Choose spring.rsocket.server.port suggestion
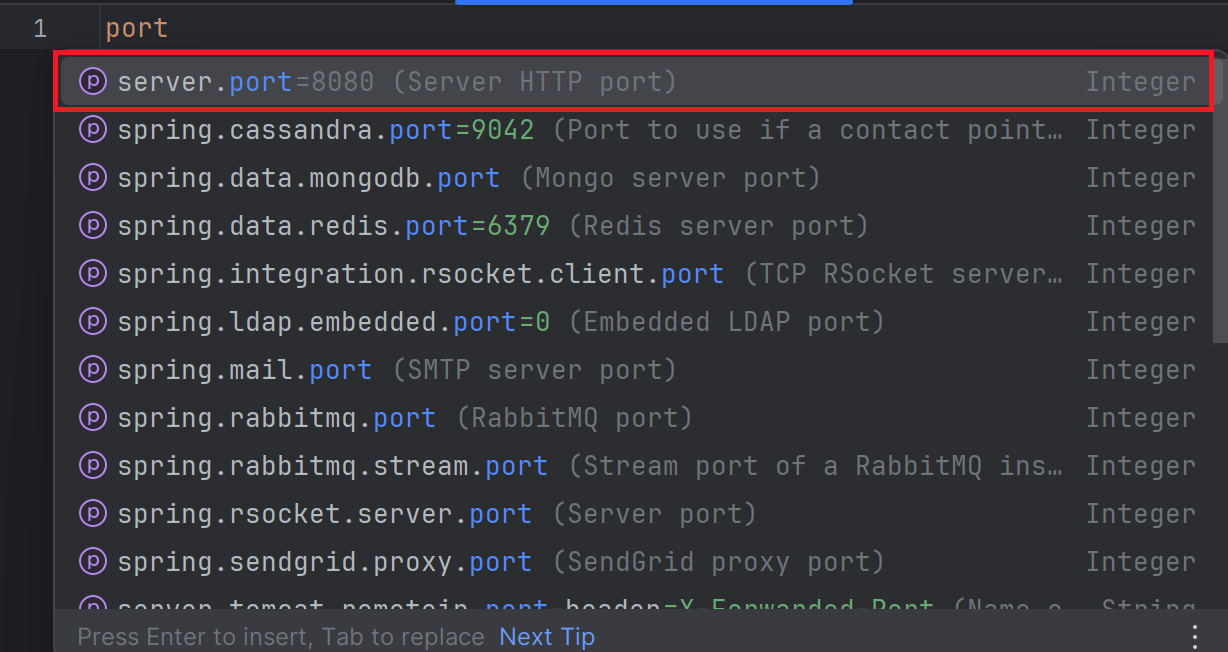 coord(633,514)
